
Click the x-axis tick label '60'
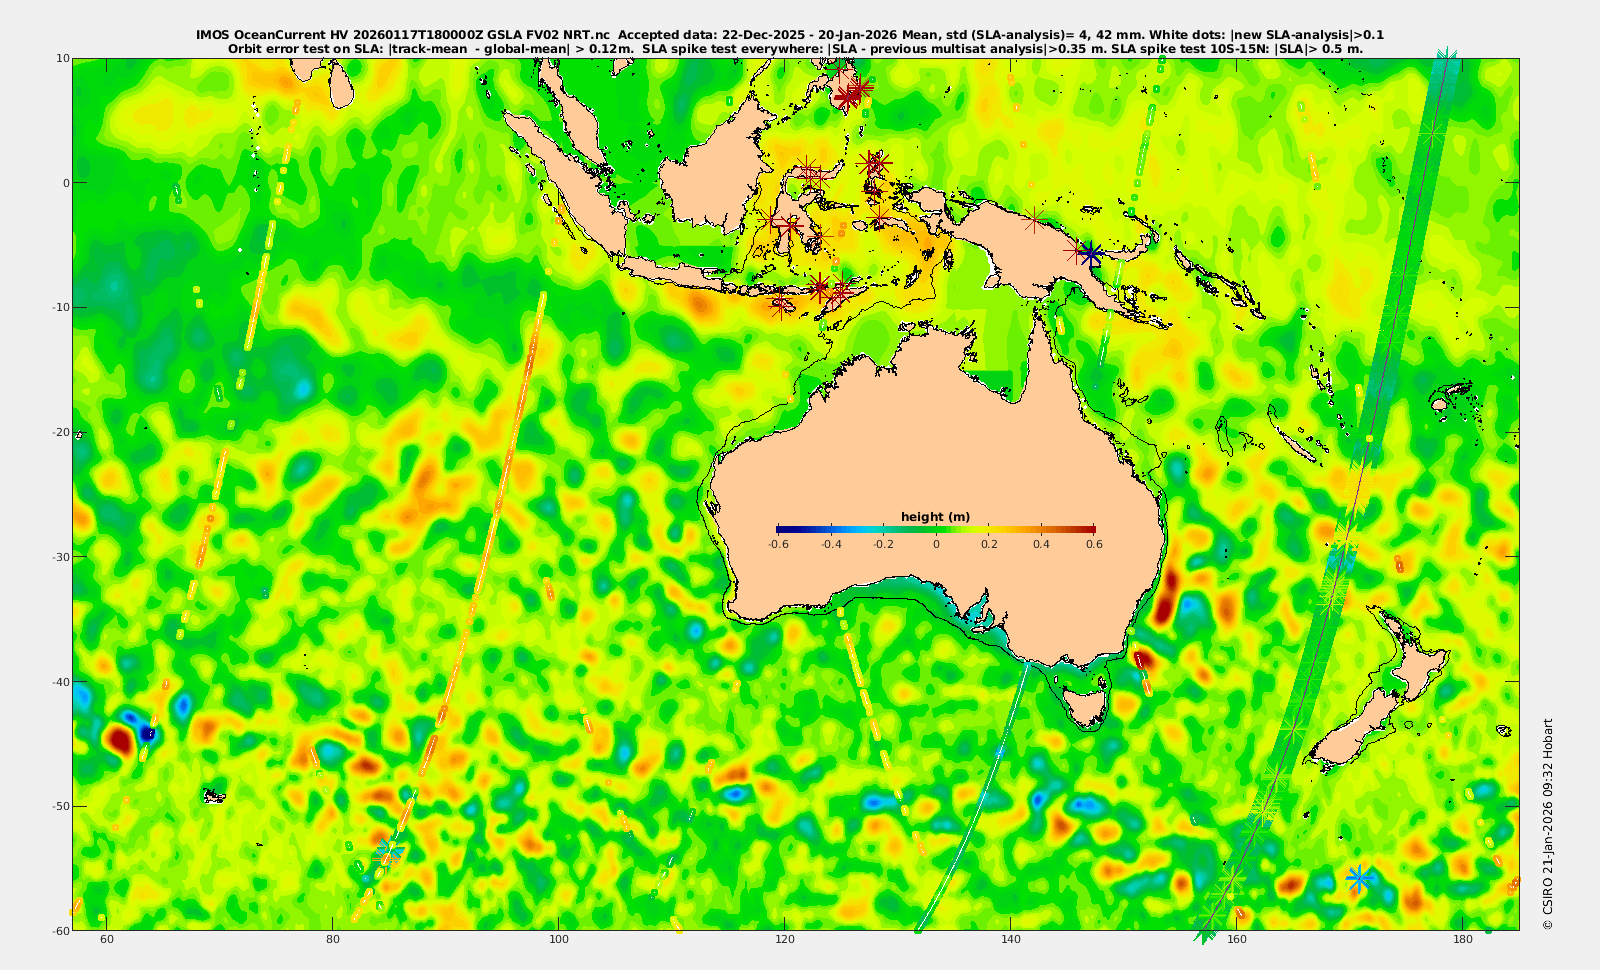(107, 940)
